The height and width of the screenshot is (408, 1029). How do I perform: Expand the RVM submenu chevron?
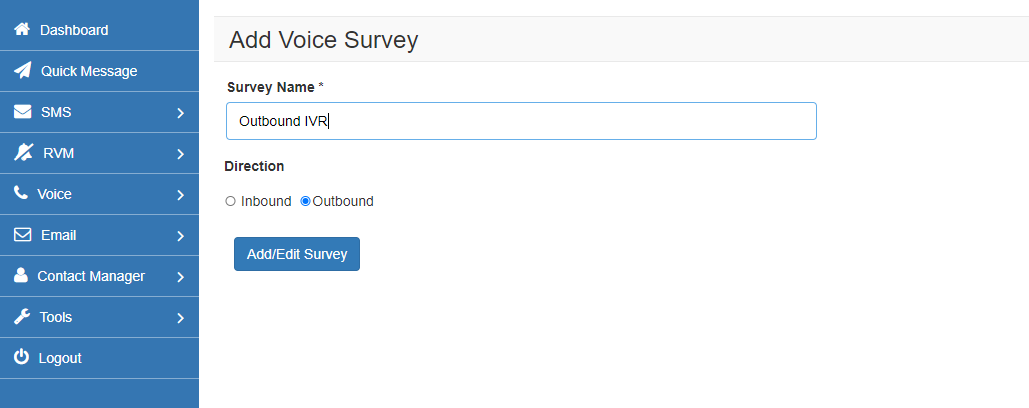tap(180, 154)
